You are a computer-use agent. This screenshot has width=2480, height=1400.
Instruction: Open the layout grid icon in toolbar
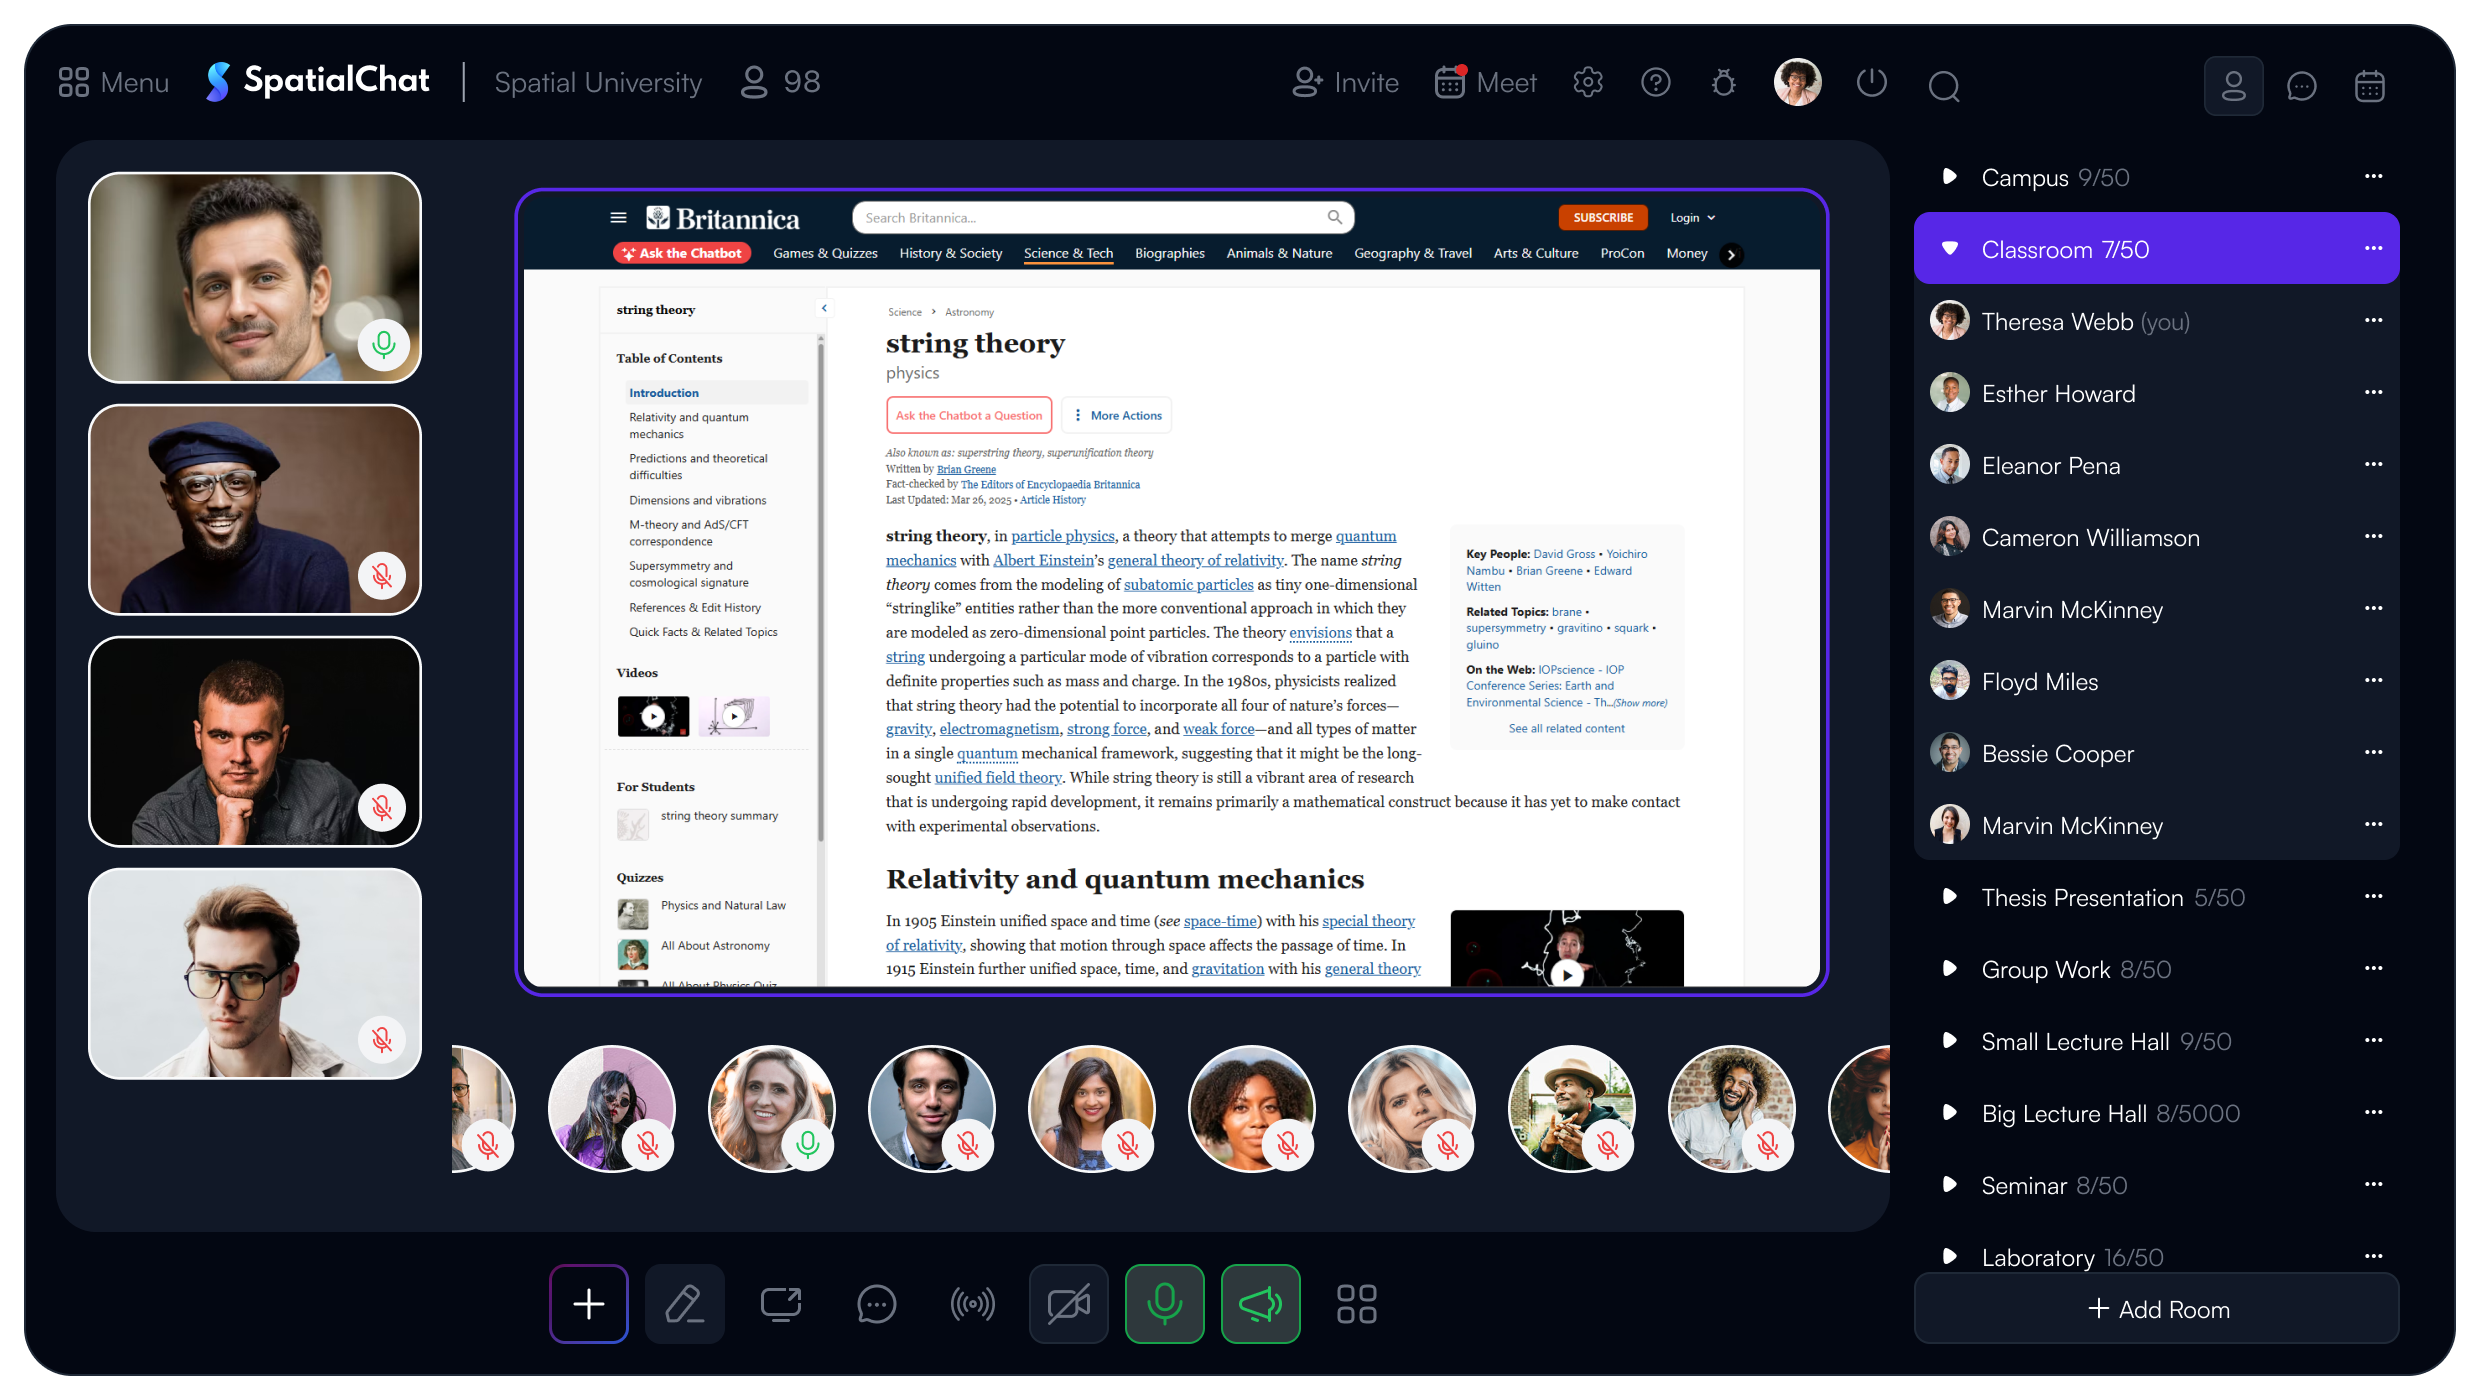(1357, 1304)
